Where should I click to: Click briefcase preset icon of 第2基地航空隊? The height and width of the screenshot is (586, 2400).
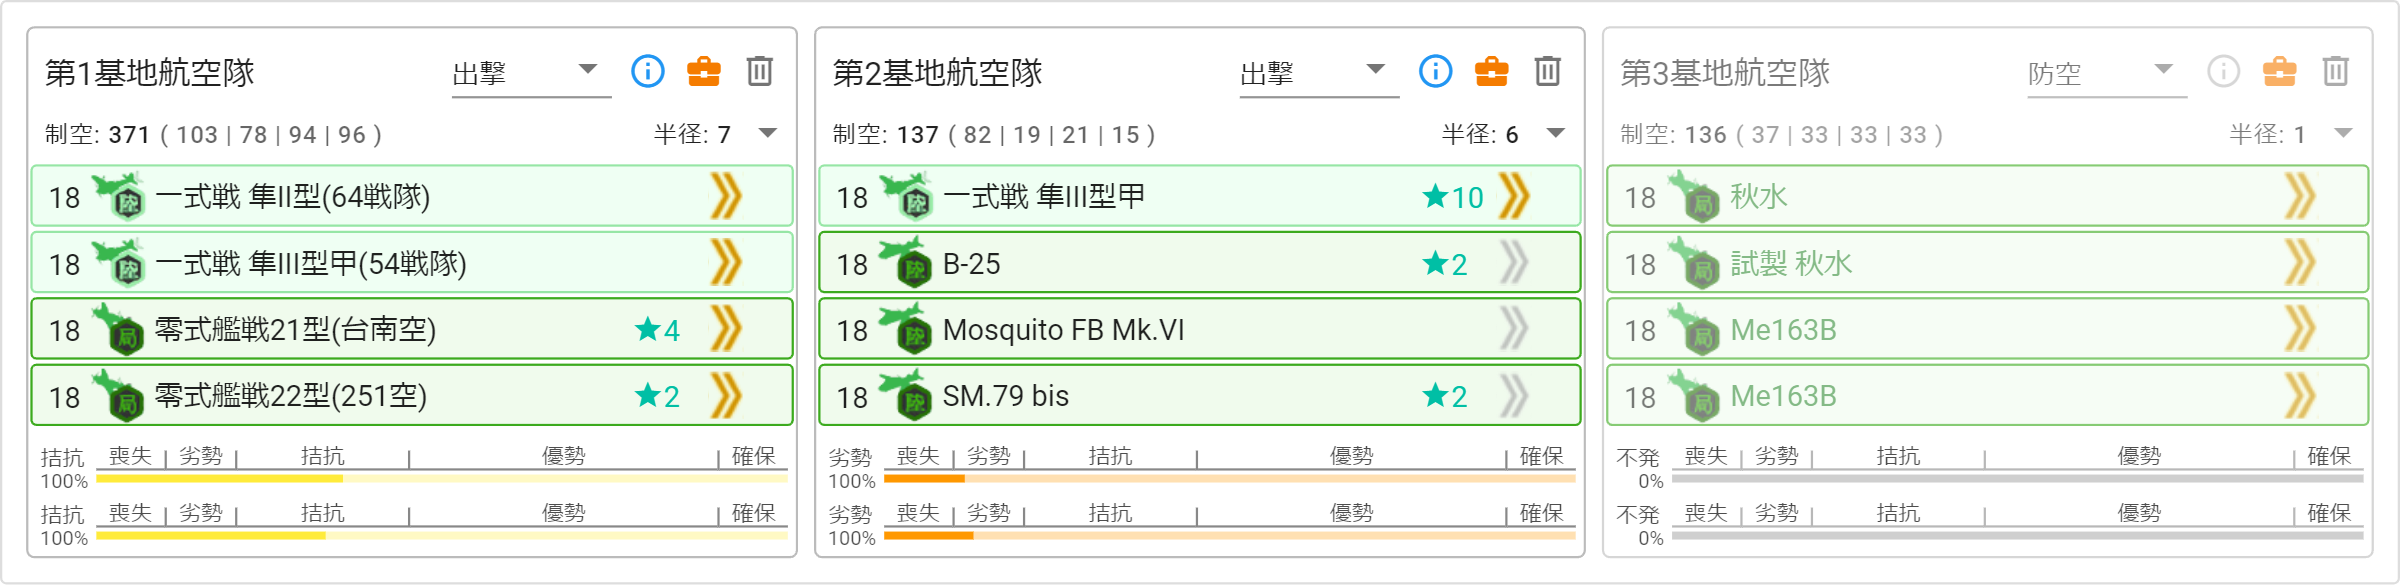point(1492,71)
